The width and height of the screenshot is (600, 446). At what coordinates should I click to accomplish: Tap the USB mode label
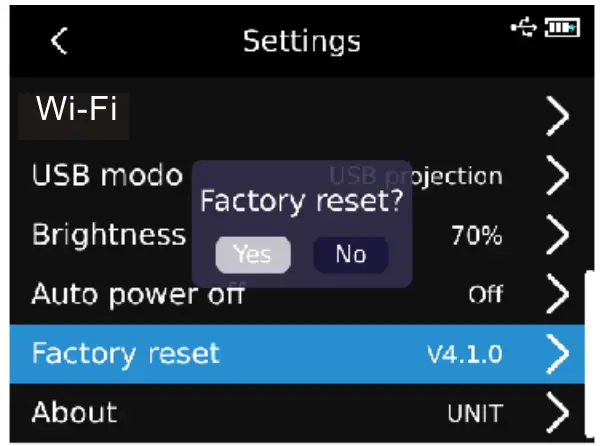click(106, 175)
